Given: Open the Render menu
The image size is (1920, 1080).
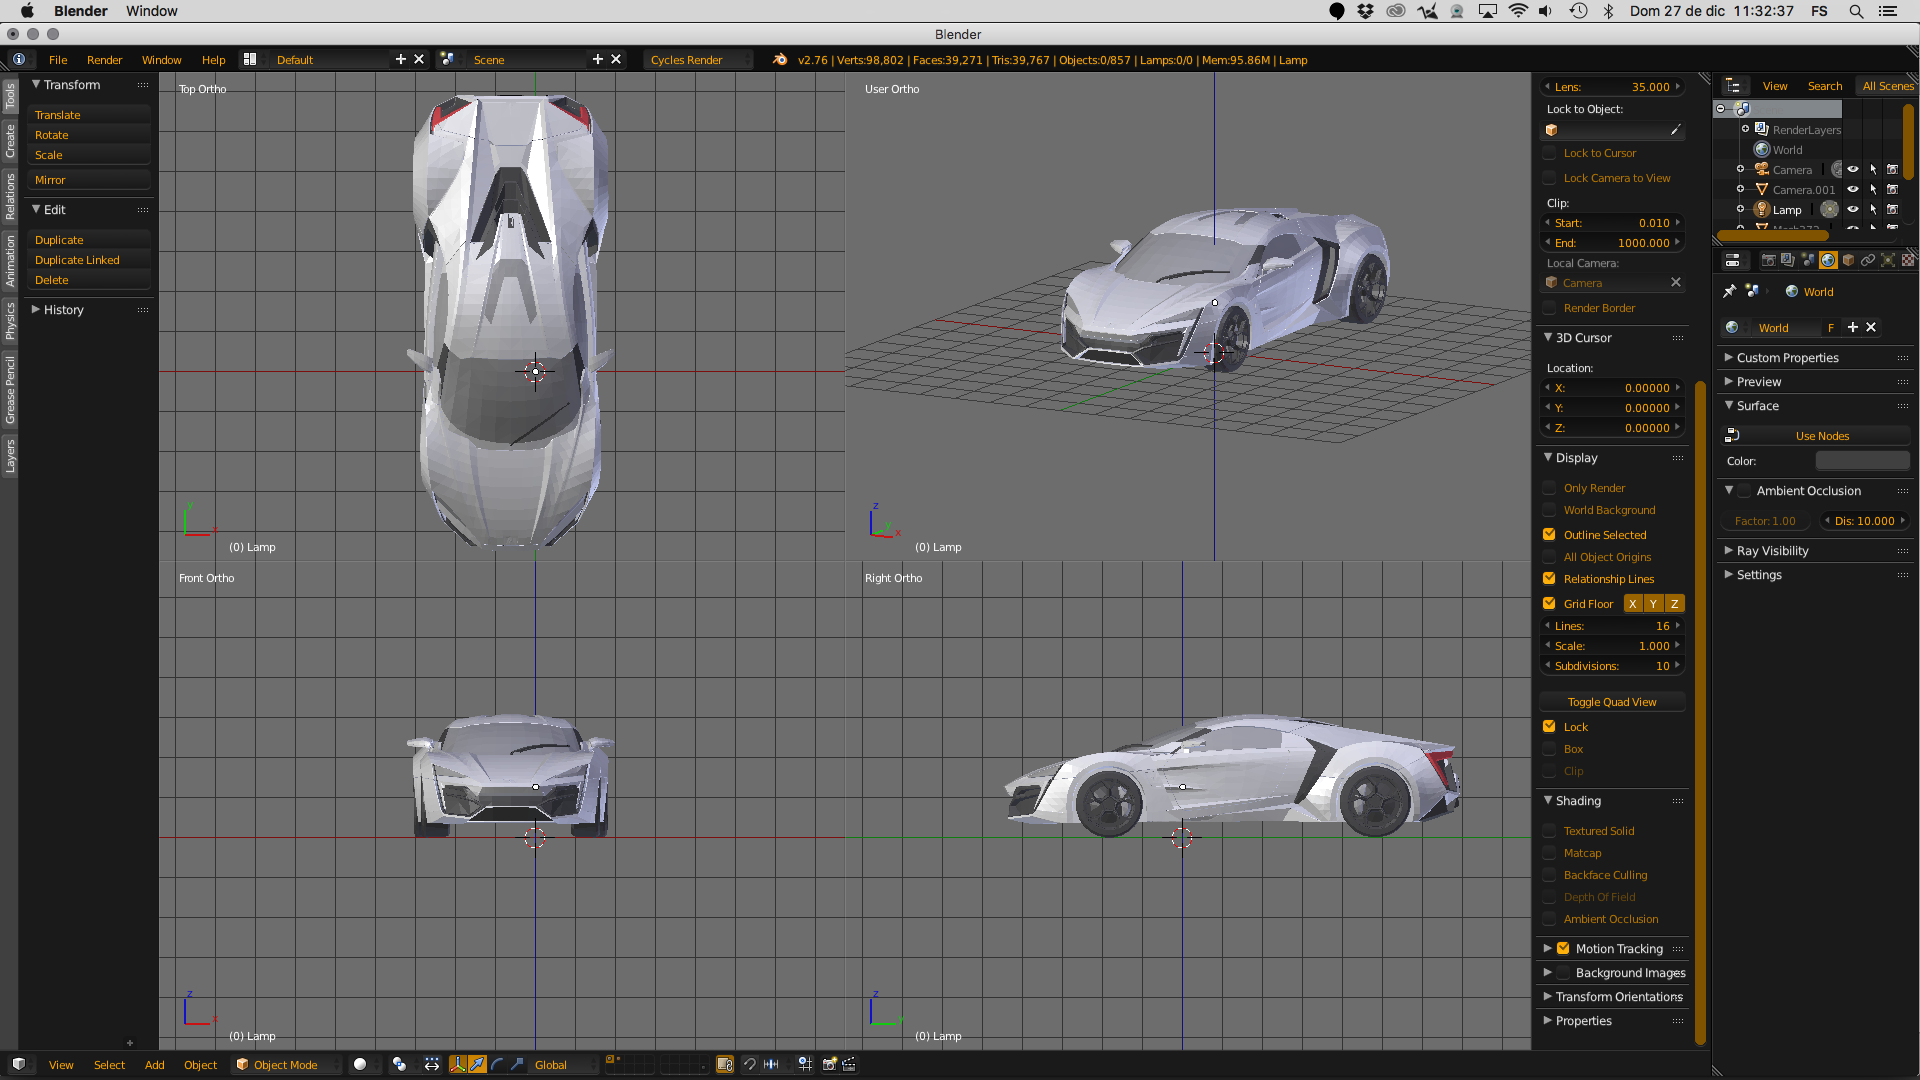Looking at the screenshot, I should (104, 60).
